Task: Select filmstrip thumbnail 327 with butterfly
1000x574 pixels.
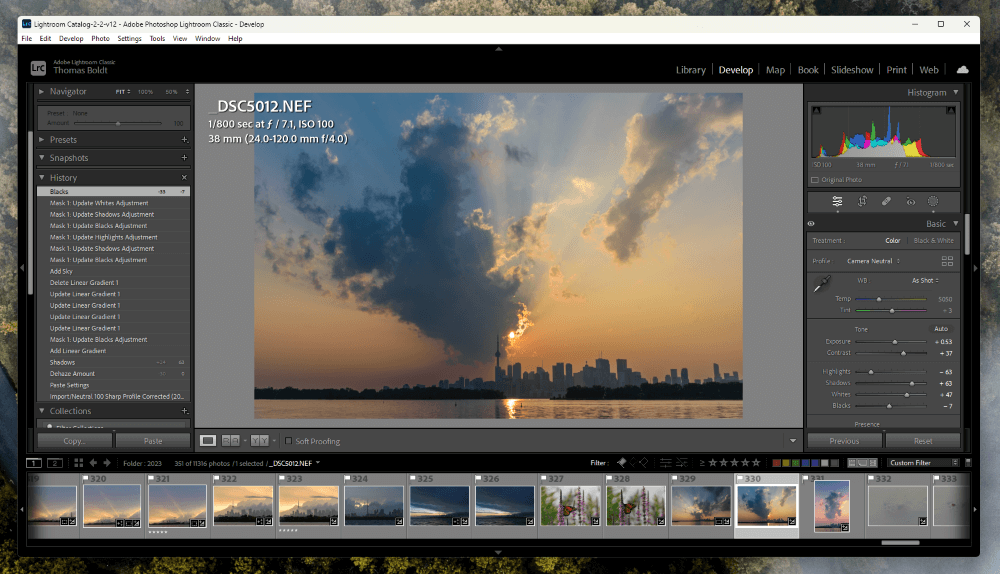Action: pos(571,505)
